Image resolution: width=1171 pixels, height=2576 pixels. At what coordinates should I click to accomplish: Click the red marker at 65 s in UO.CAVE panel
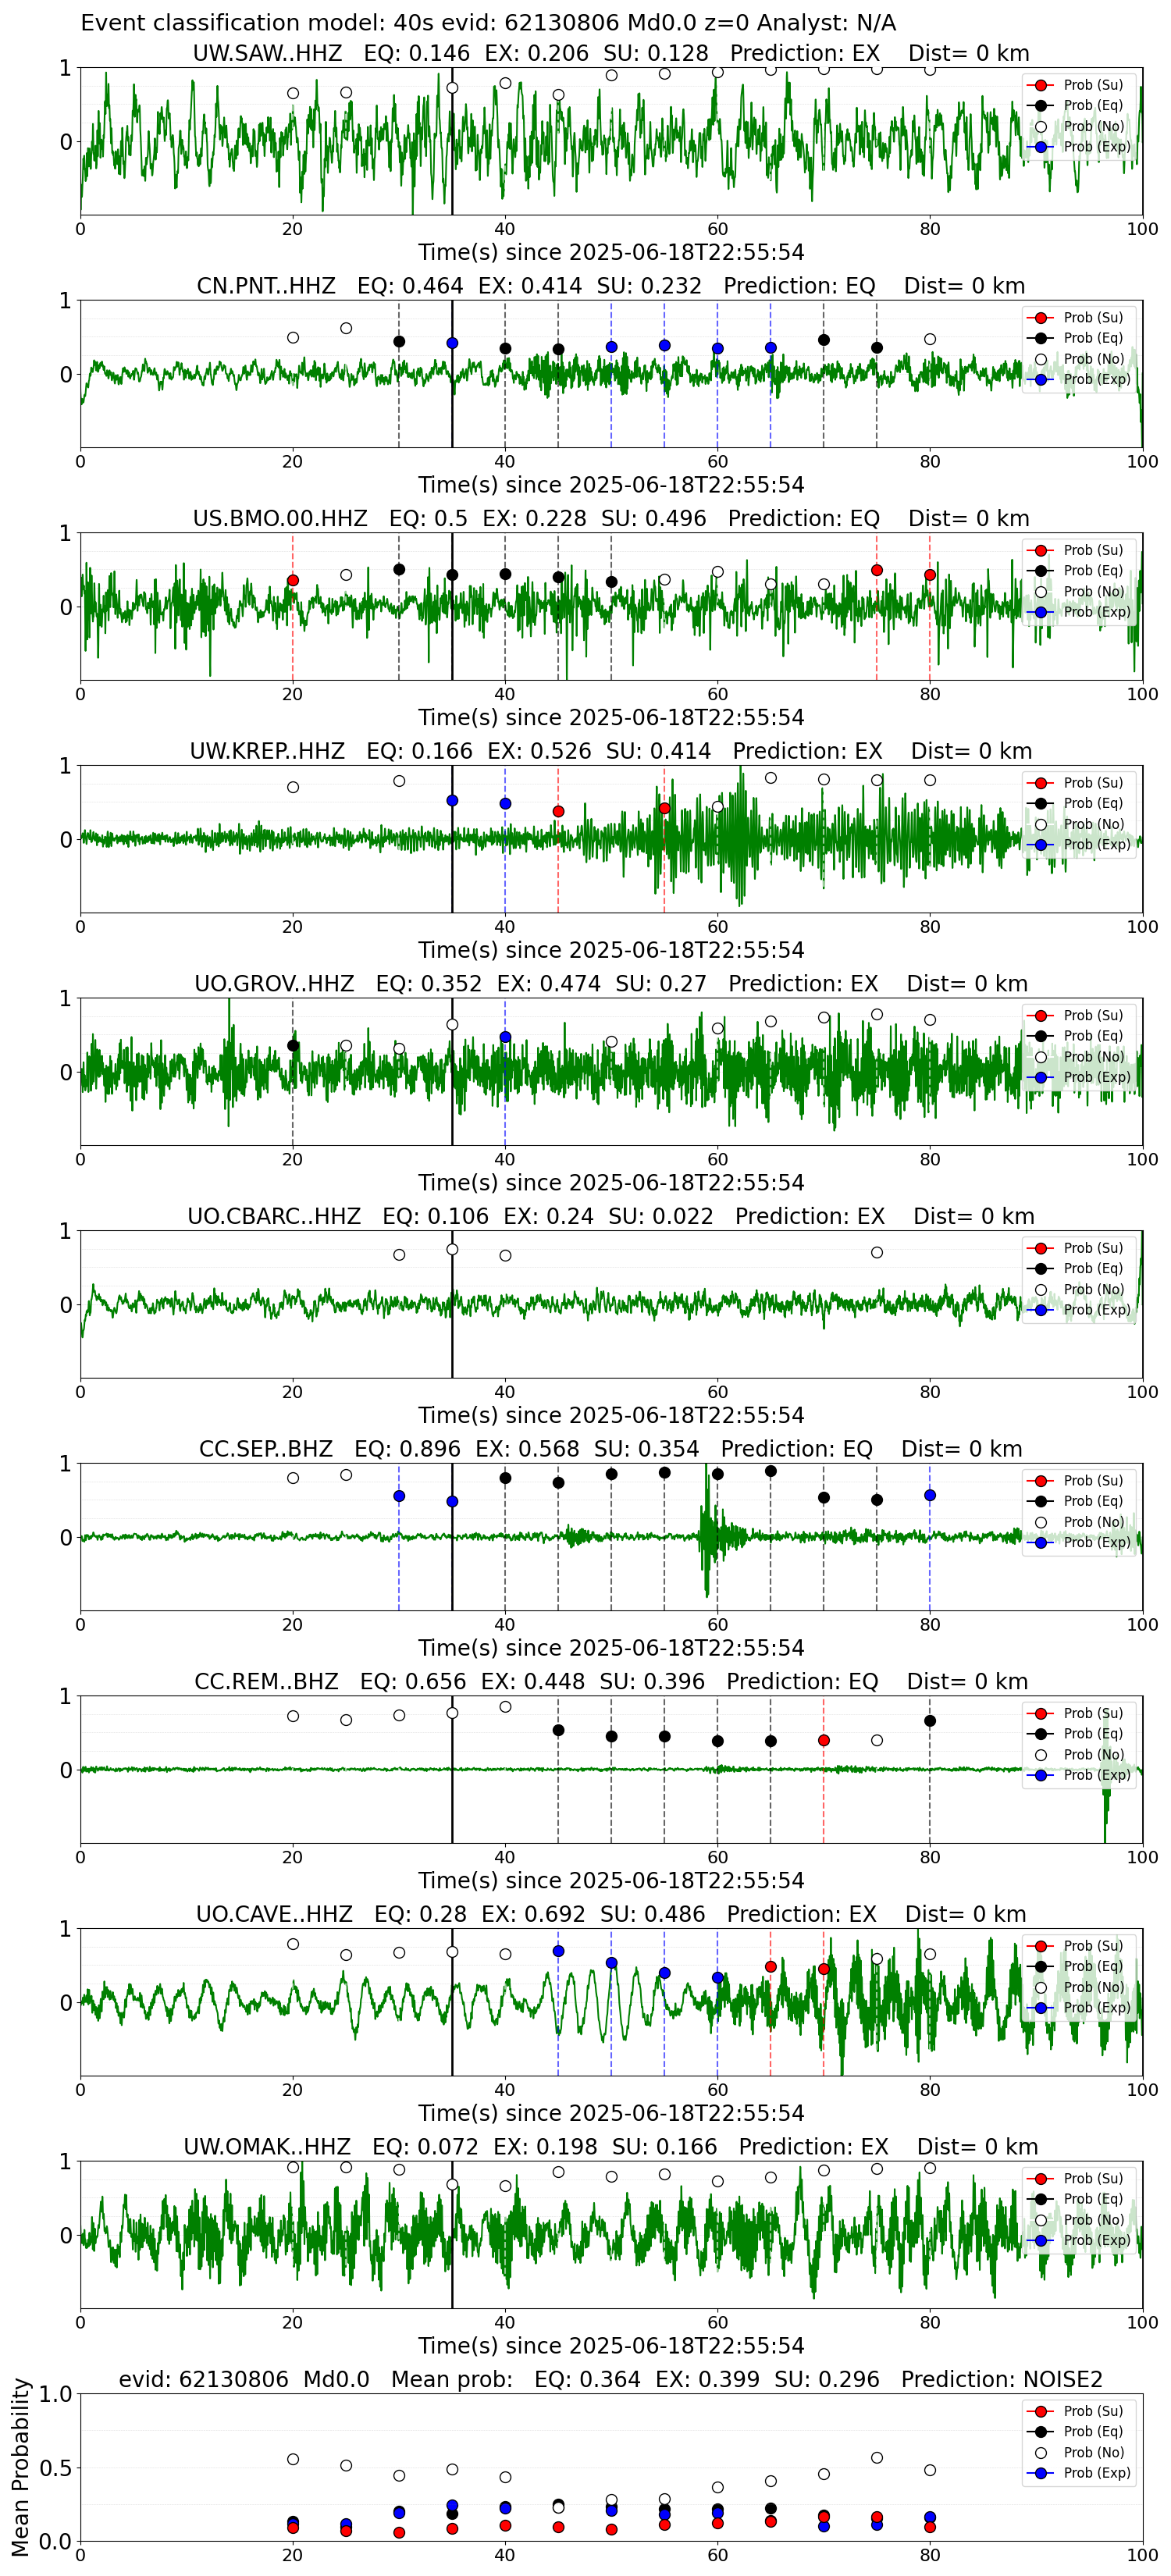(770, 1966)
